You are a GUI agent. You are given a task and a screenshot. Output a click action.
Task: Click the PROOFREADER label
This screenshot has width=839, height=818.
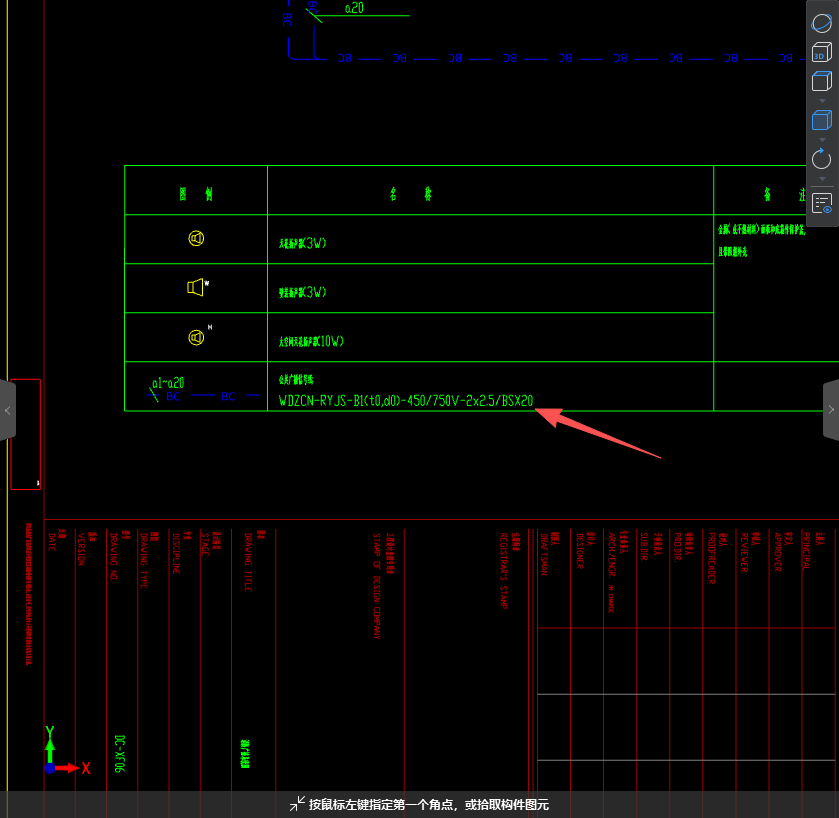pos(711,558)
